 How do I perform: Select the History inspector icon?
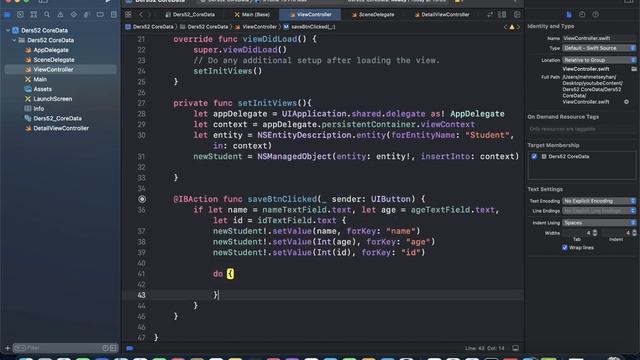582,15
